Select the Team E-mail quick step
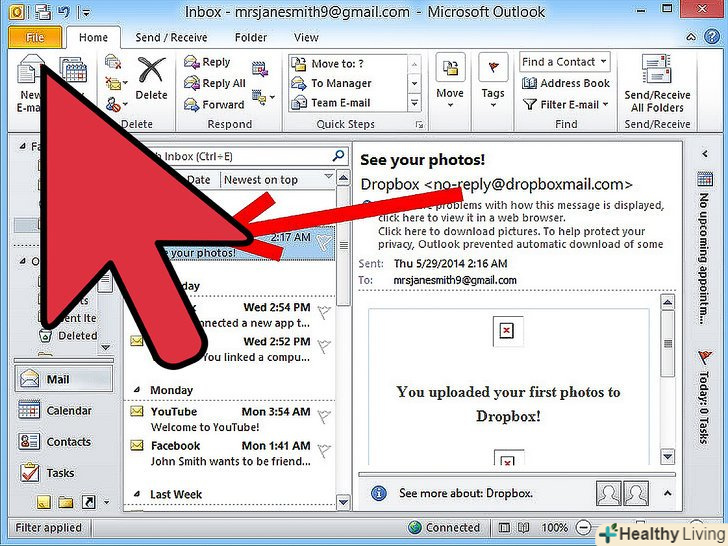The width and height of the screenshot is (728, 546). [347, 103]
